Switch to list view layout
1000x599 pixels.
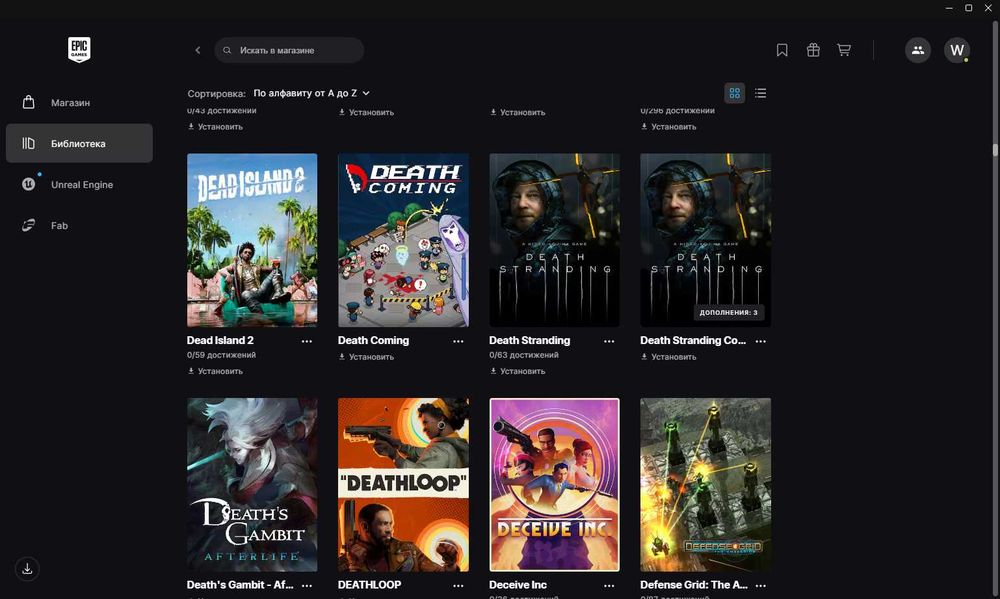[760, 93]
